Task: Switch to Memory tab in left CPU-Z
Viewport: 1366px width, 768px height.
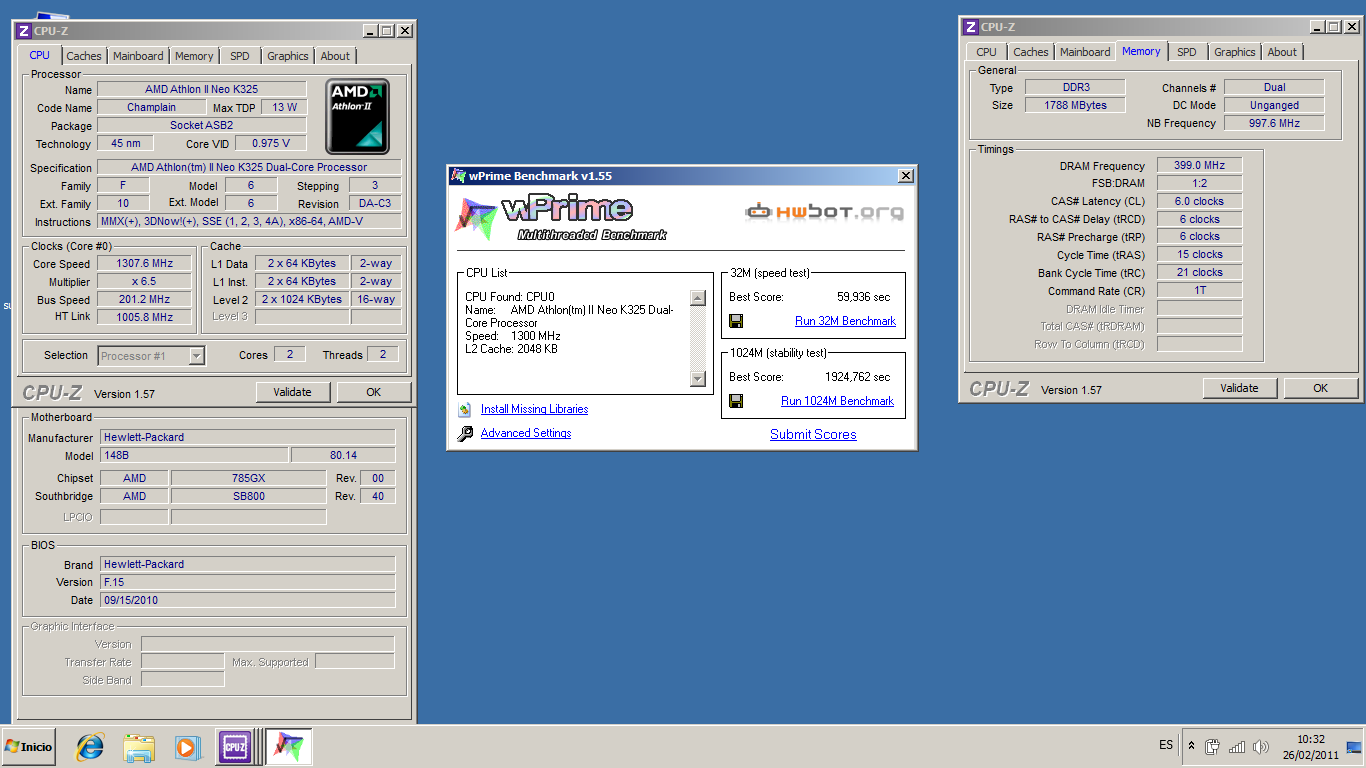Action: point(194,56)
